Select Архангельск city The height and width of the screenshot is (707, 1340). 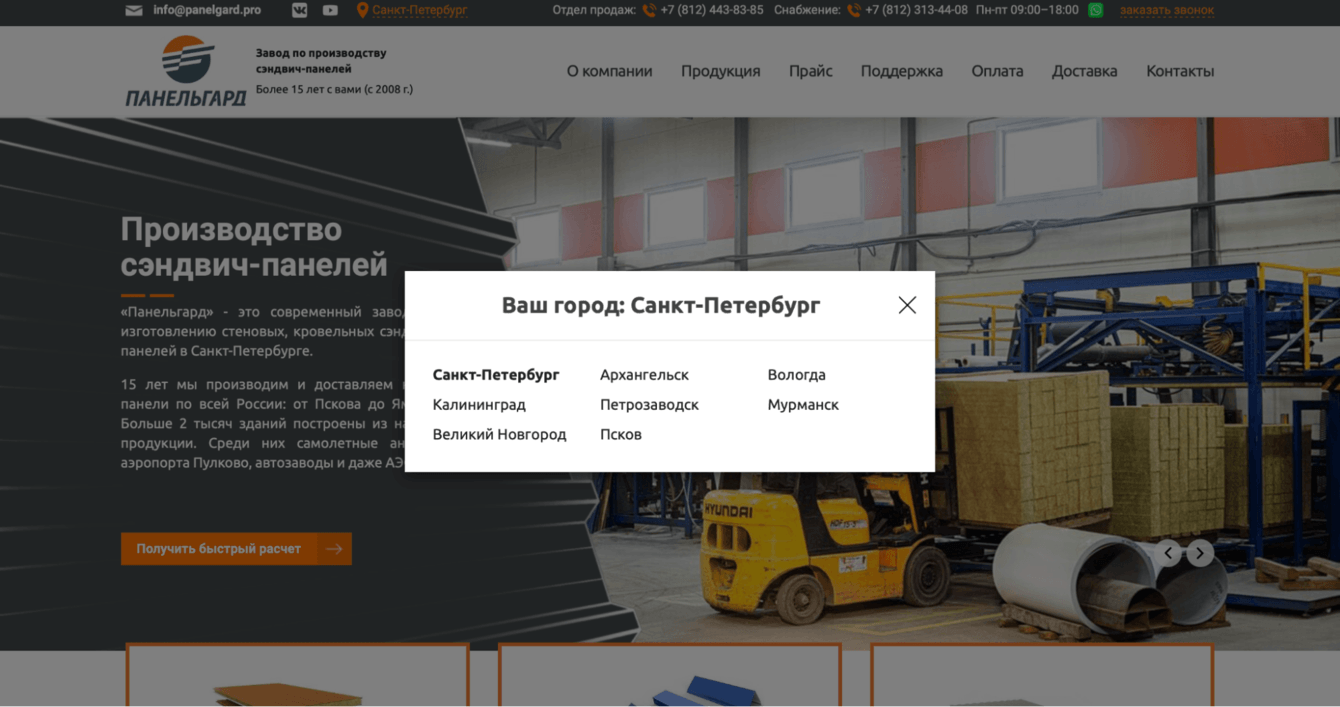click(x=644, y=375)
